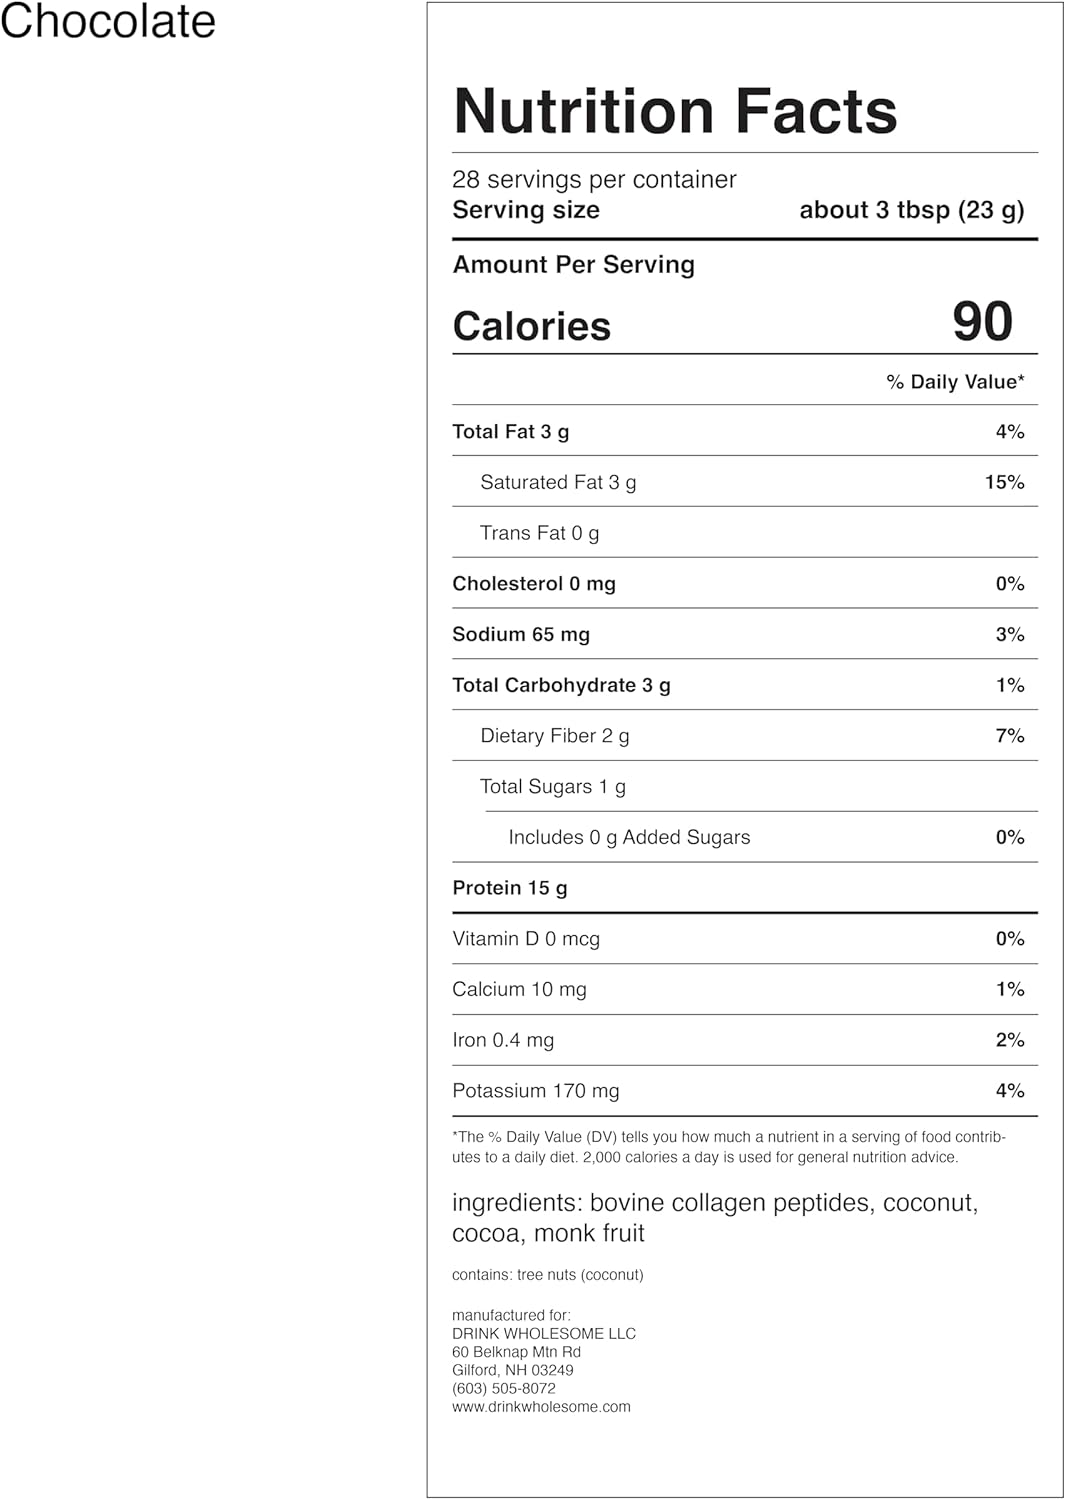This screenshot has height=1500, width=1066.
Task: Click the % Daily Value header
Action: point(955,382)
